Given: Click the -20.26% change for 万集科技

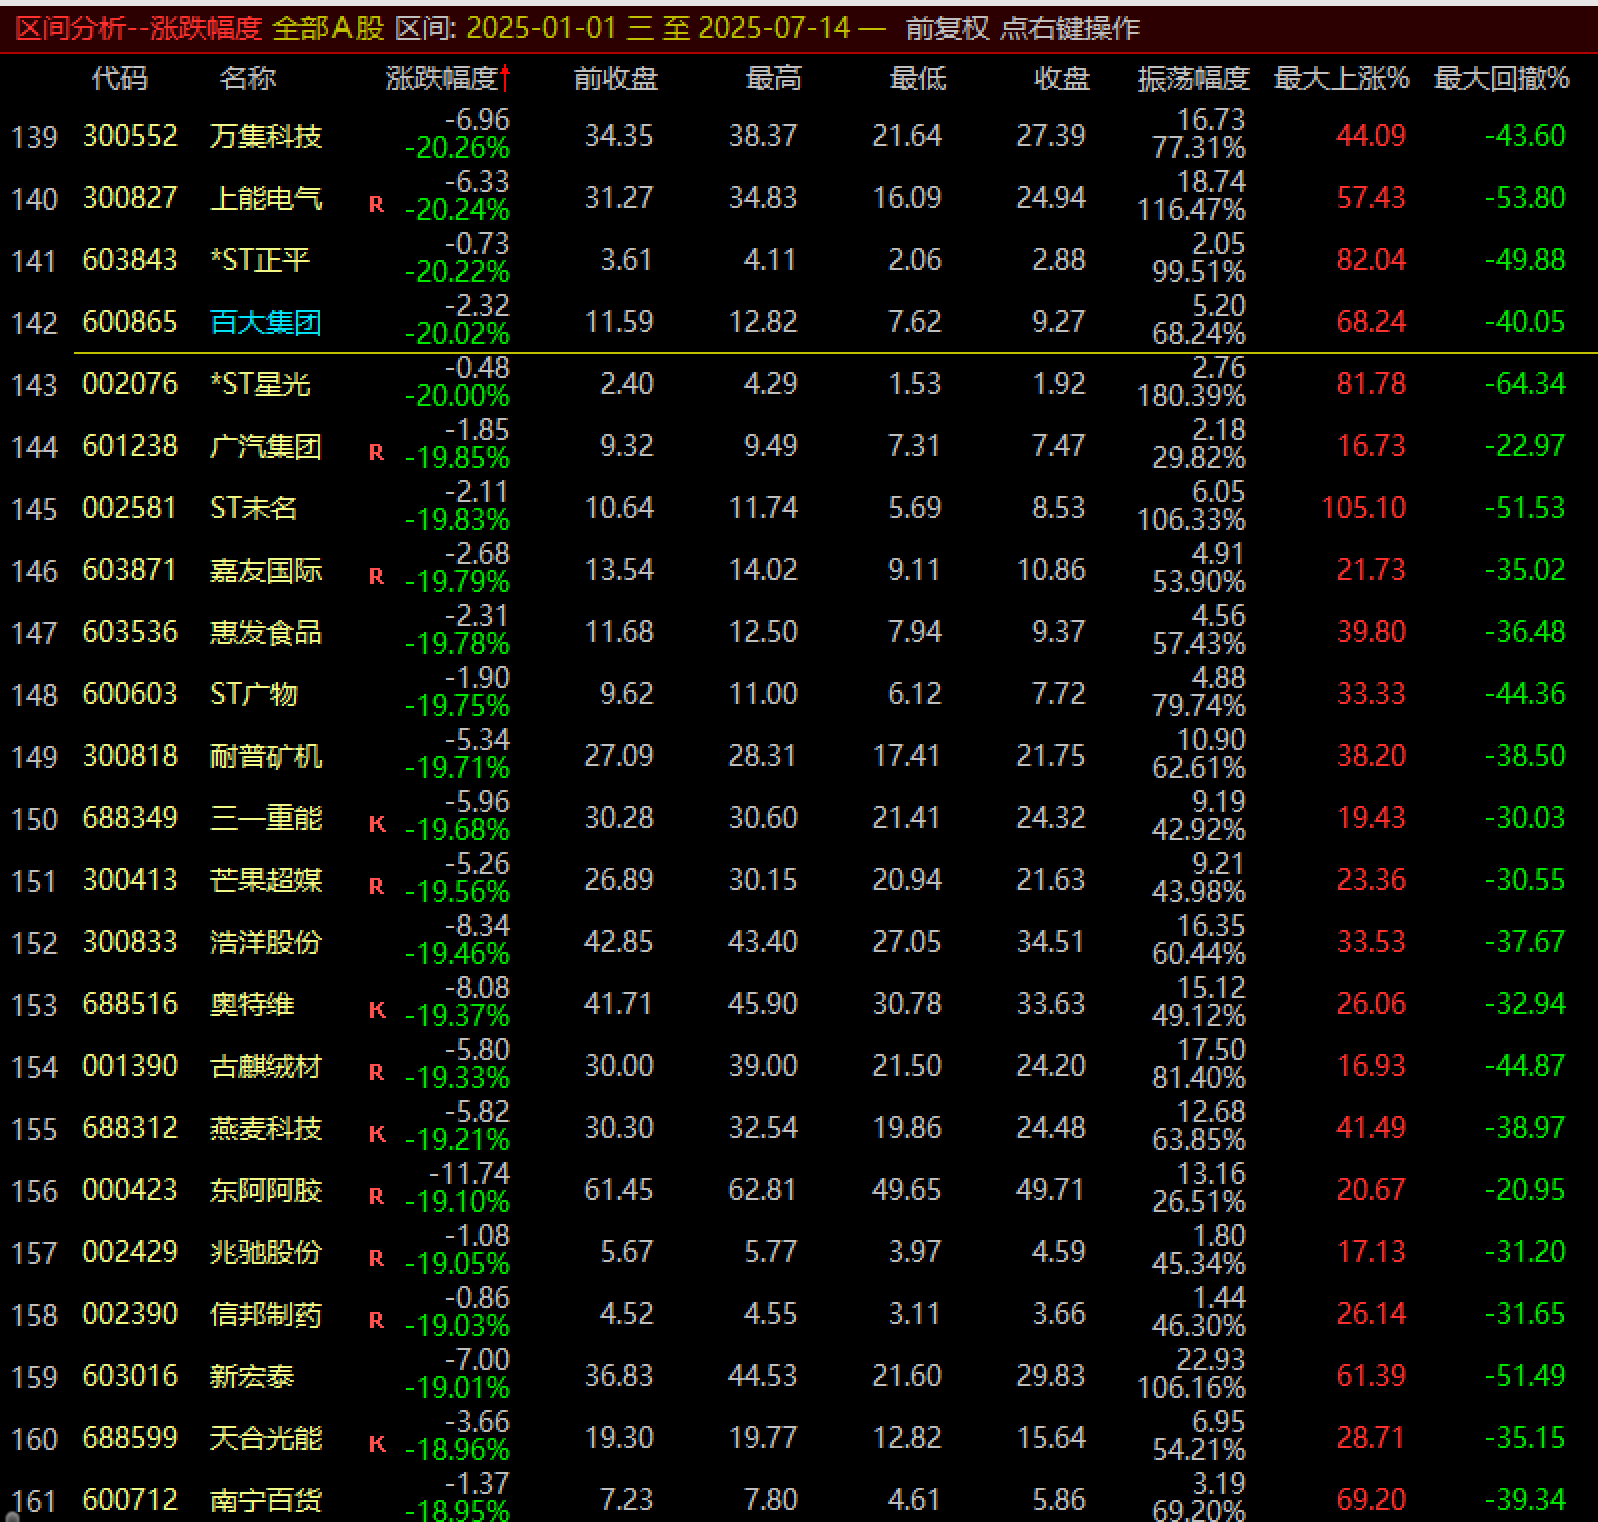Looking at the screenshot, I should [x=457, y=148].
